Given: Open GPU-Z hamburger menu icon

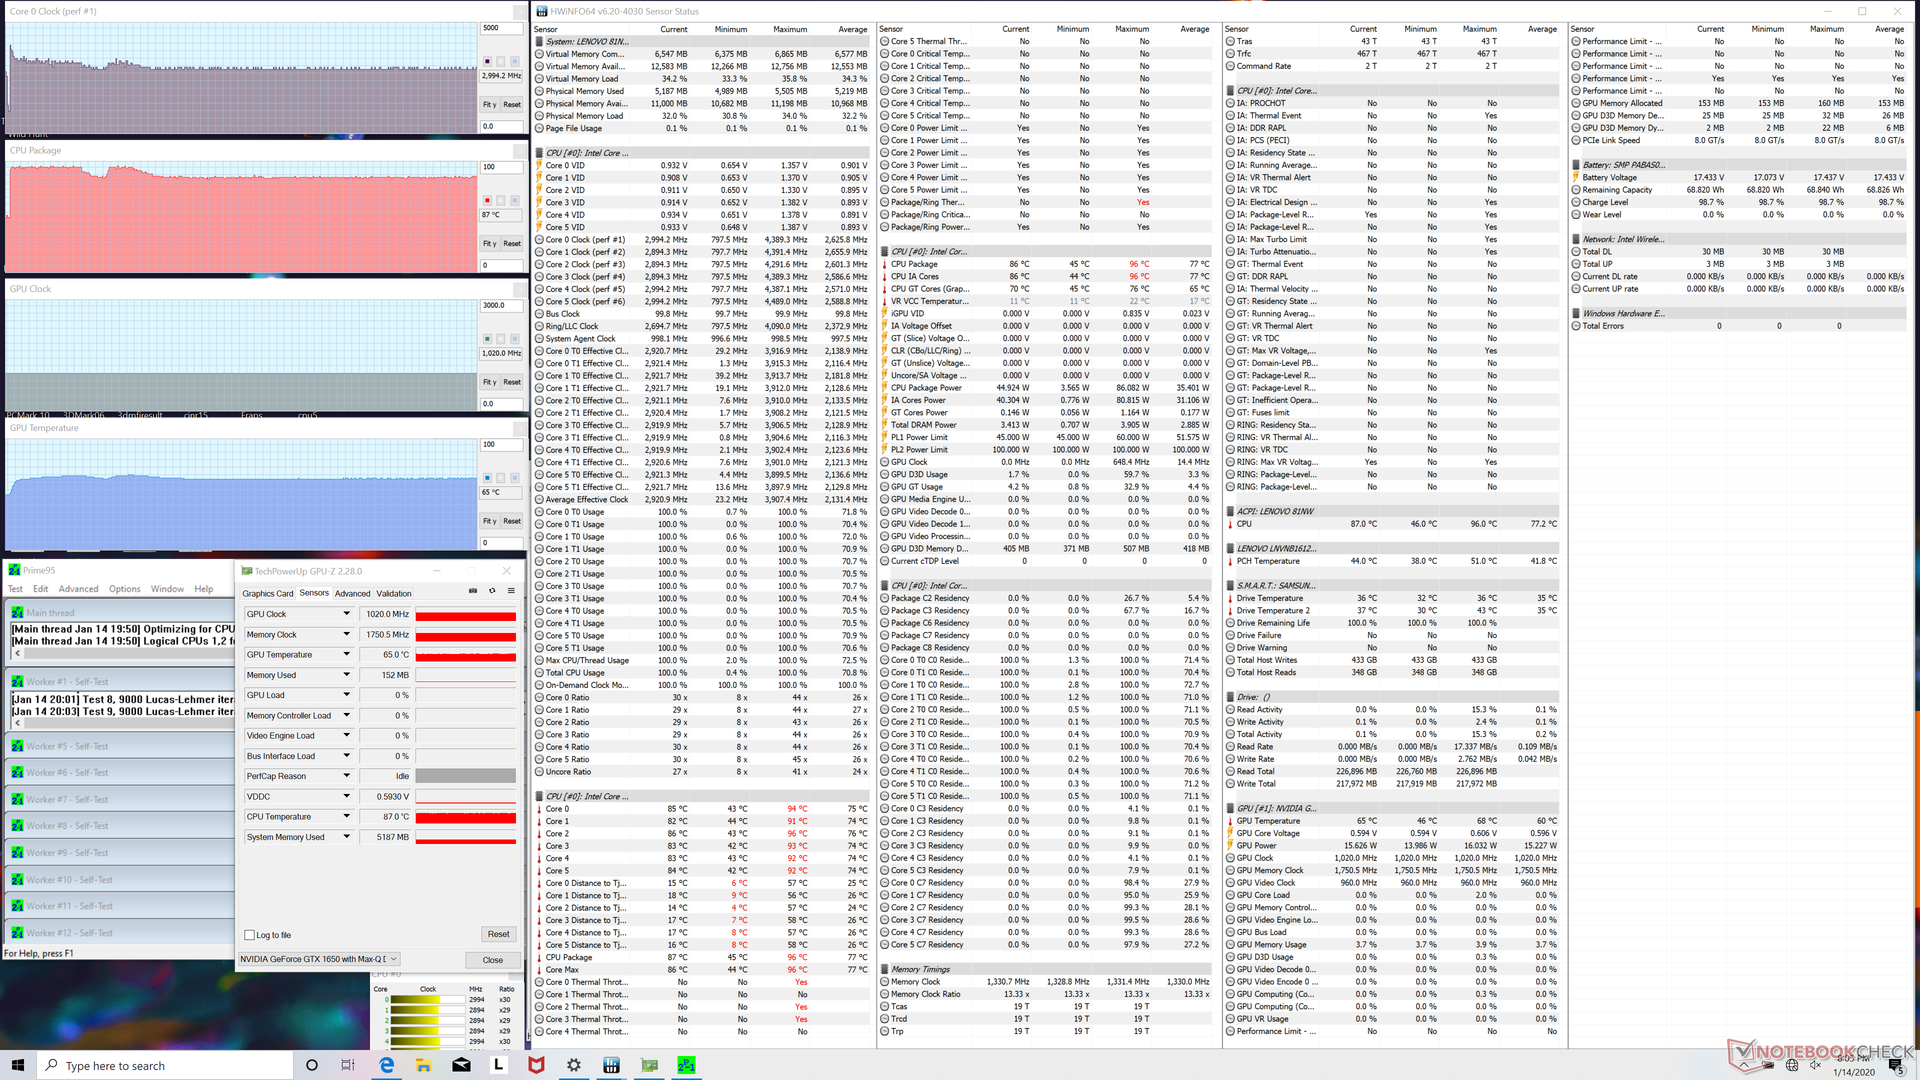Looking at the screenshot, I should point(511,591).
